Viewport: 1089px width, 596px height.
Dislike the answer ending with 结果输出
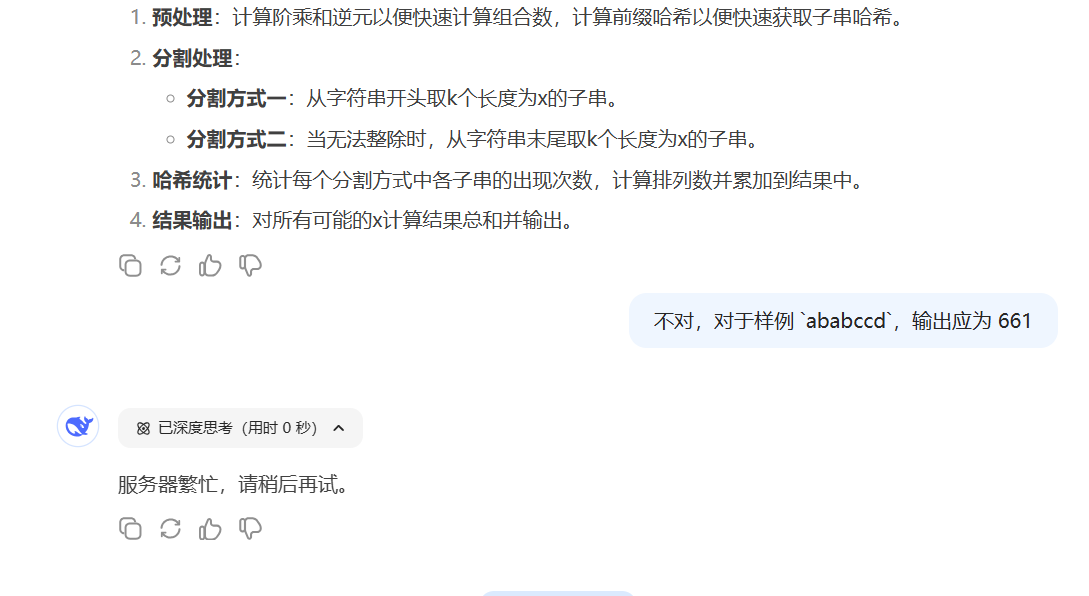(x=250, y=265)
